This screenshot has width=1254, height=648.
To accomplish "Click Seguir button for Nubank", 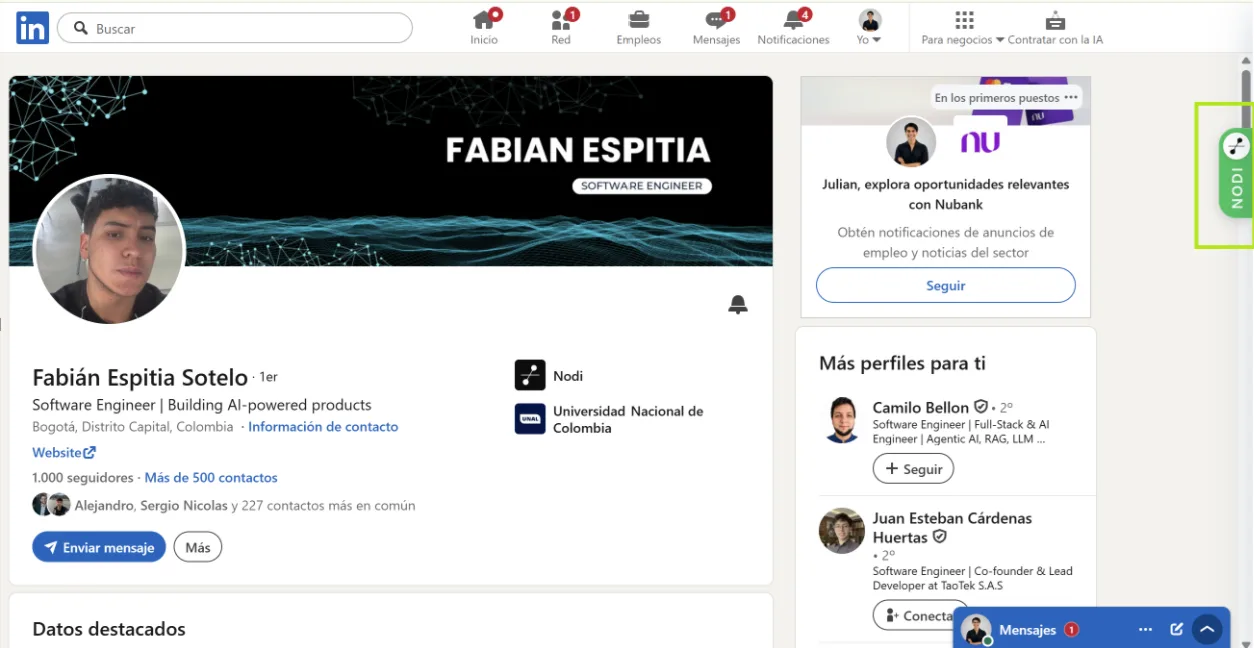I will tap(946, 285).
